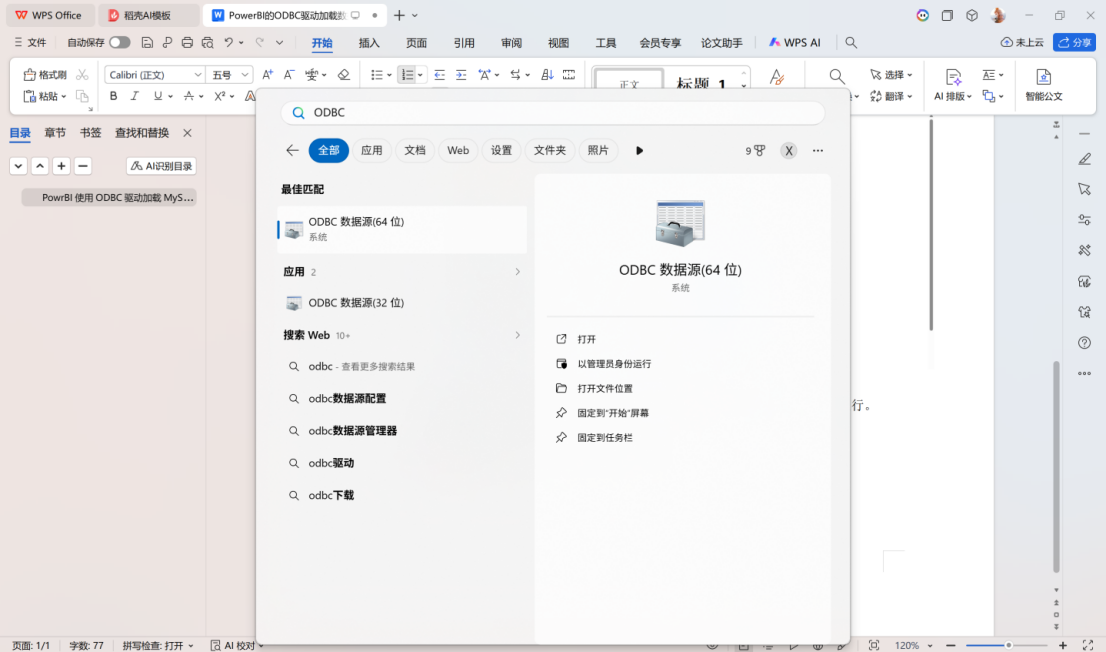
Task: Click the Undo arrow icon
Action: pyautogui.click(x=229, y=42)
